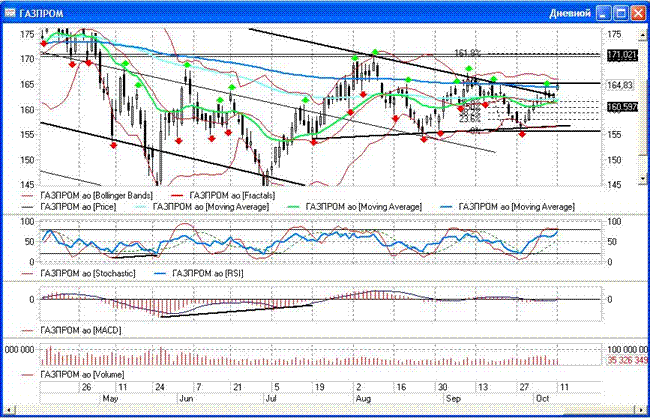Click the date label 5 on time axis
The height and width of the screenshot is (418, 650).
(277, 387)
